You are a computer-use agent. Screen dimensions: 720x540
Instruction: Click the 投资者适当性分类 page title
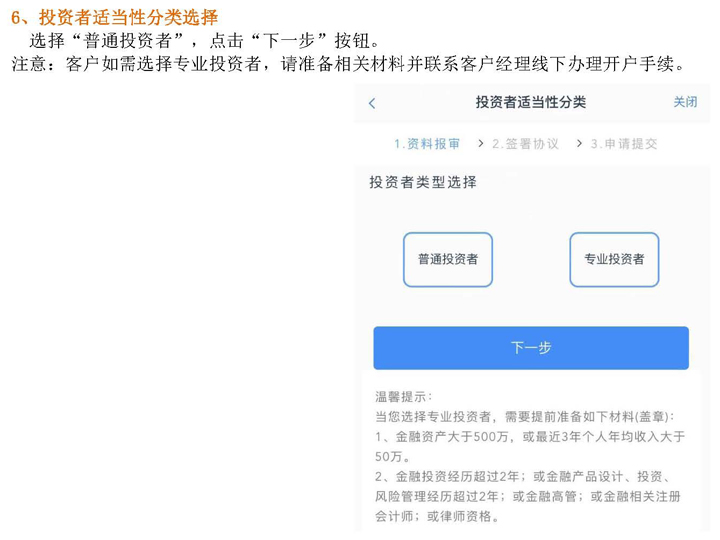531,103
